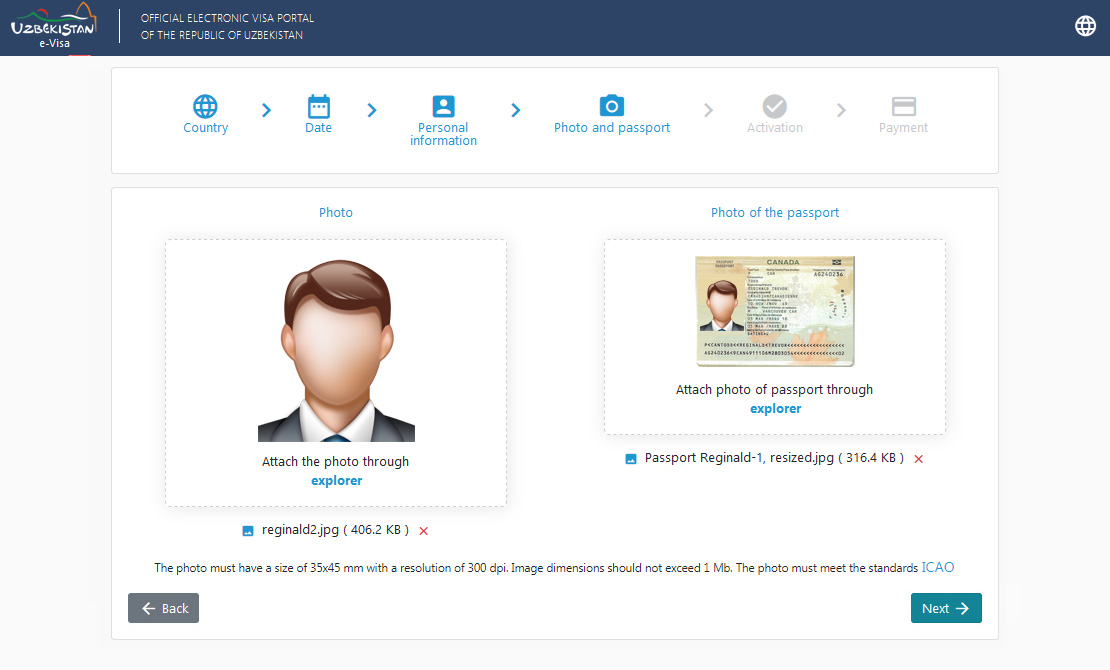Click the Payment card step icon

[903, 106]
